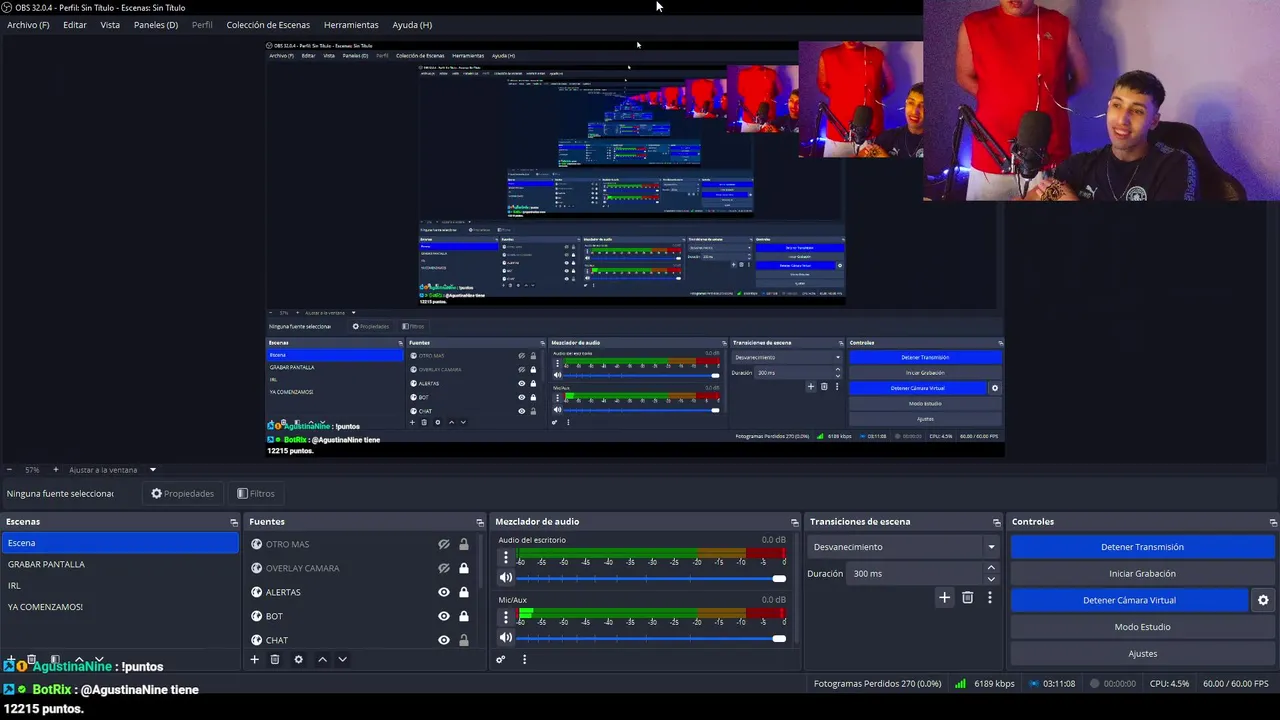Toggle lock on OTRO MAS source
Screen dimensions: 1280x720
point(464,544)
